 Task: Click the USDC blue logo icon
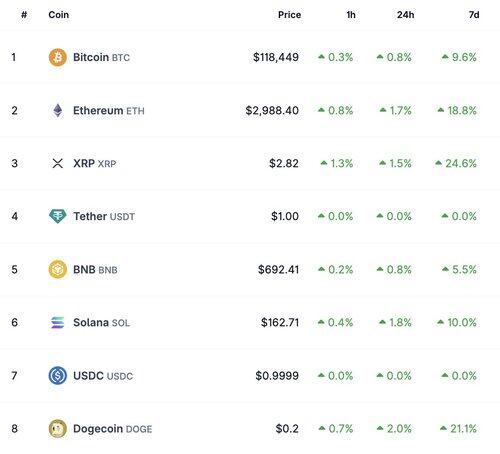tap(58, 376)
